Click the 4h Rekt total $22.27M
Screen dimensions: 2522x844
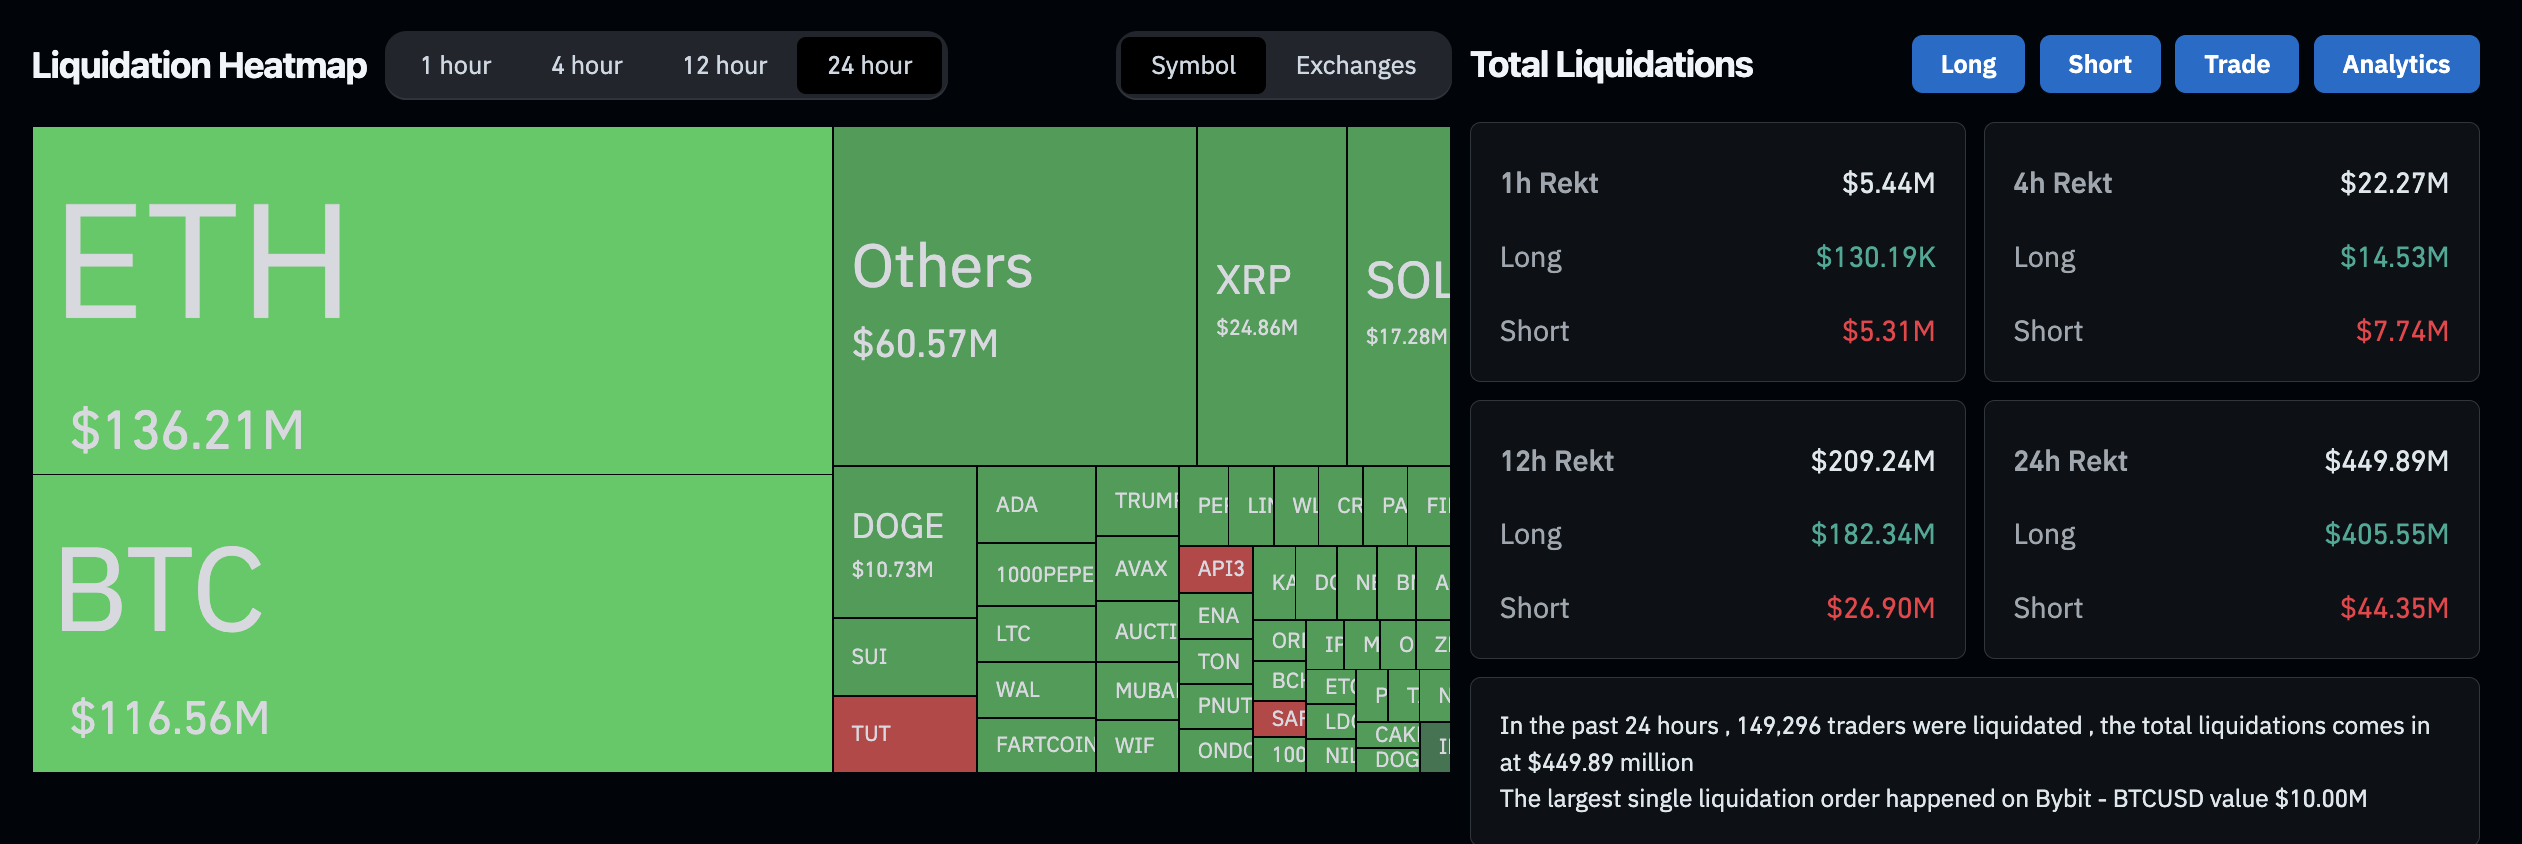(2394, 183)
